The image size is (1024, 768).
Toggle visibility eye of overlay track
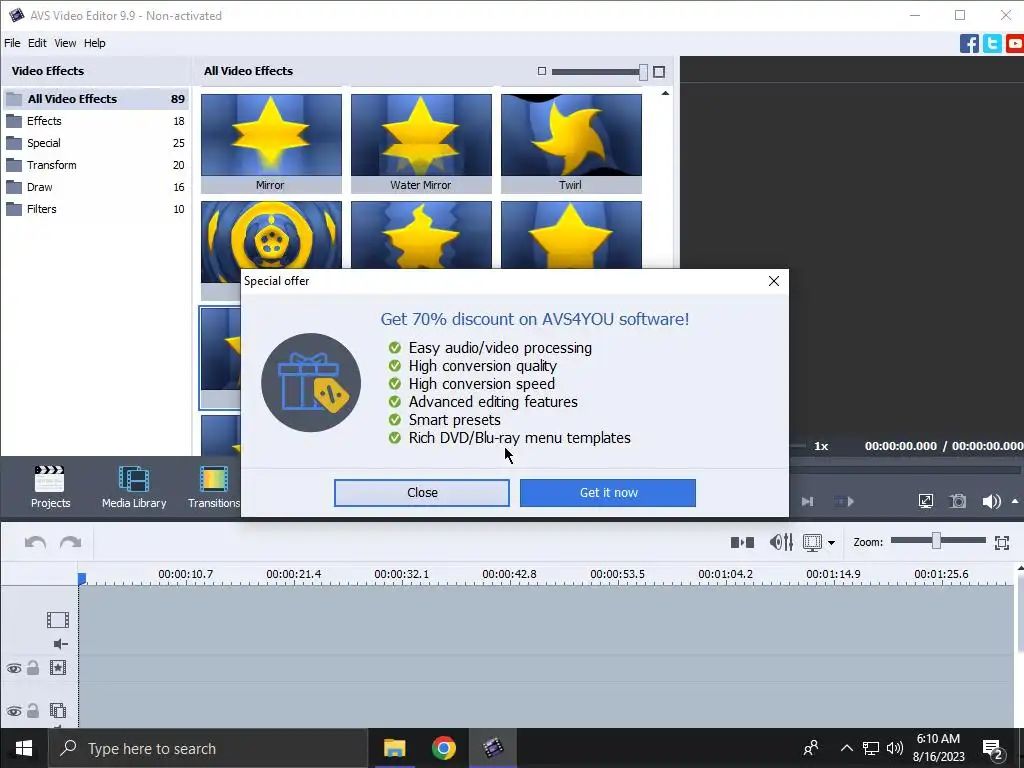(14, 711)
